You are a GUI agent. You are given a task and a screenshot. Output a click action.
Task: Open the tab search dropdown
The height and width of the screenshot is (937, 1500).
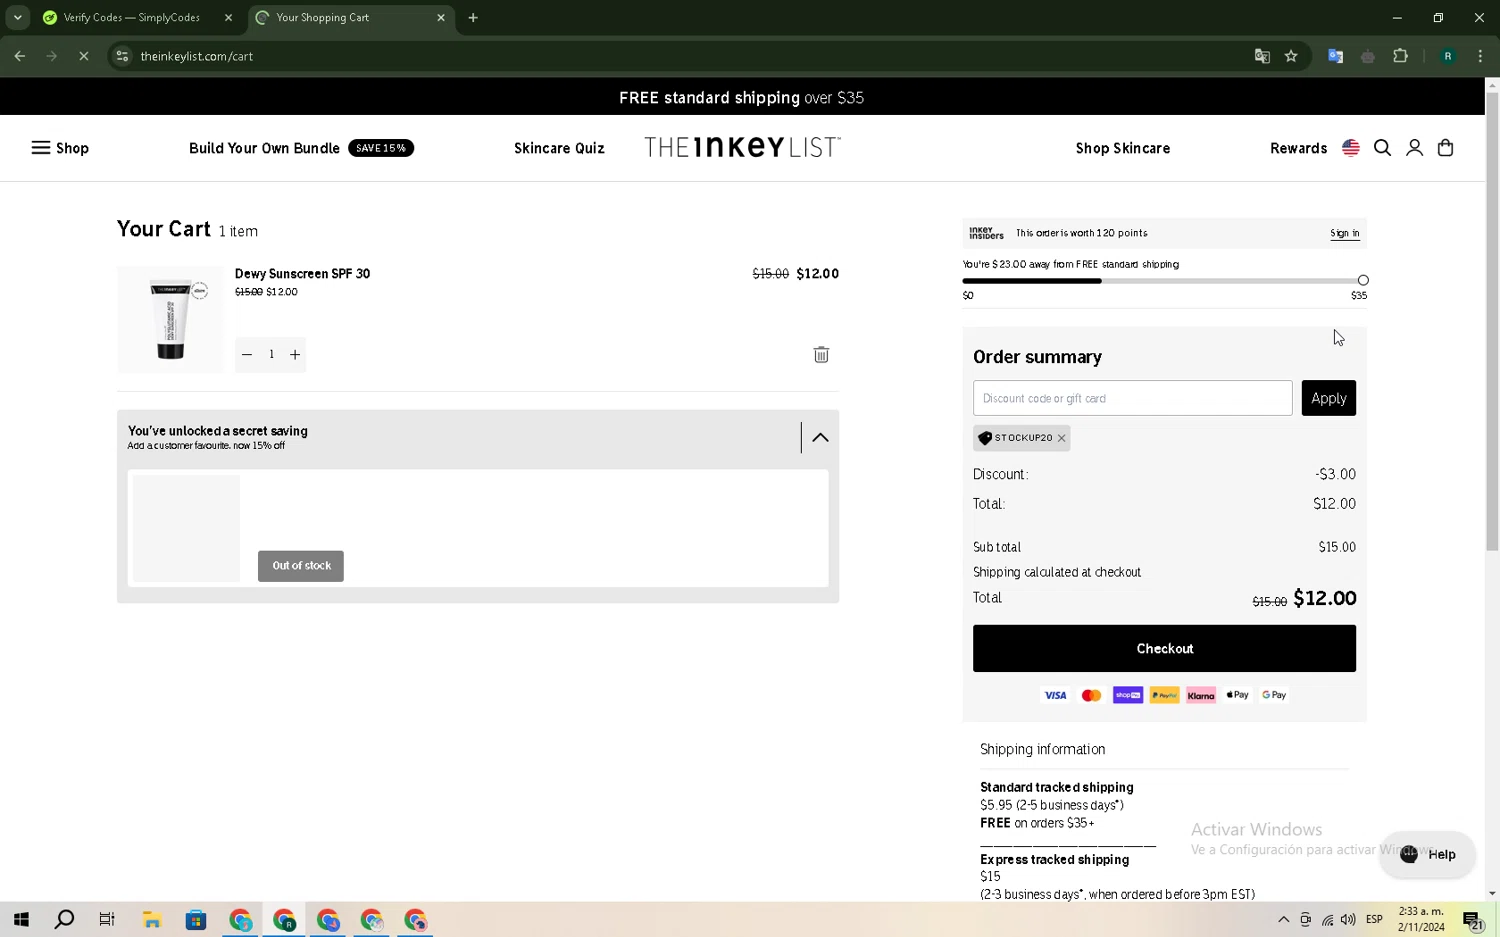tap(17, 18)
